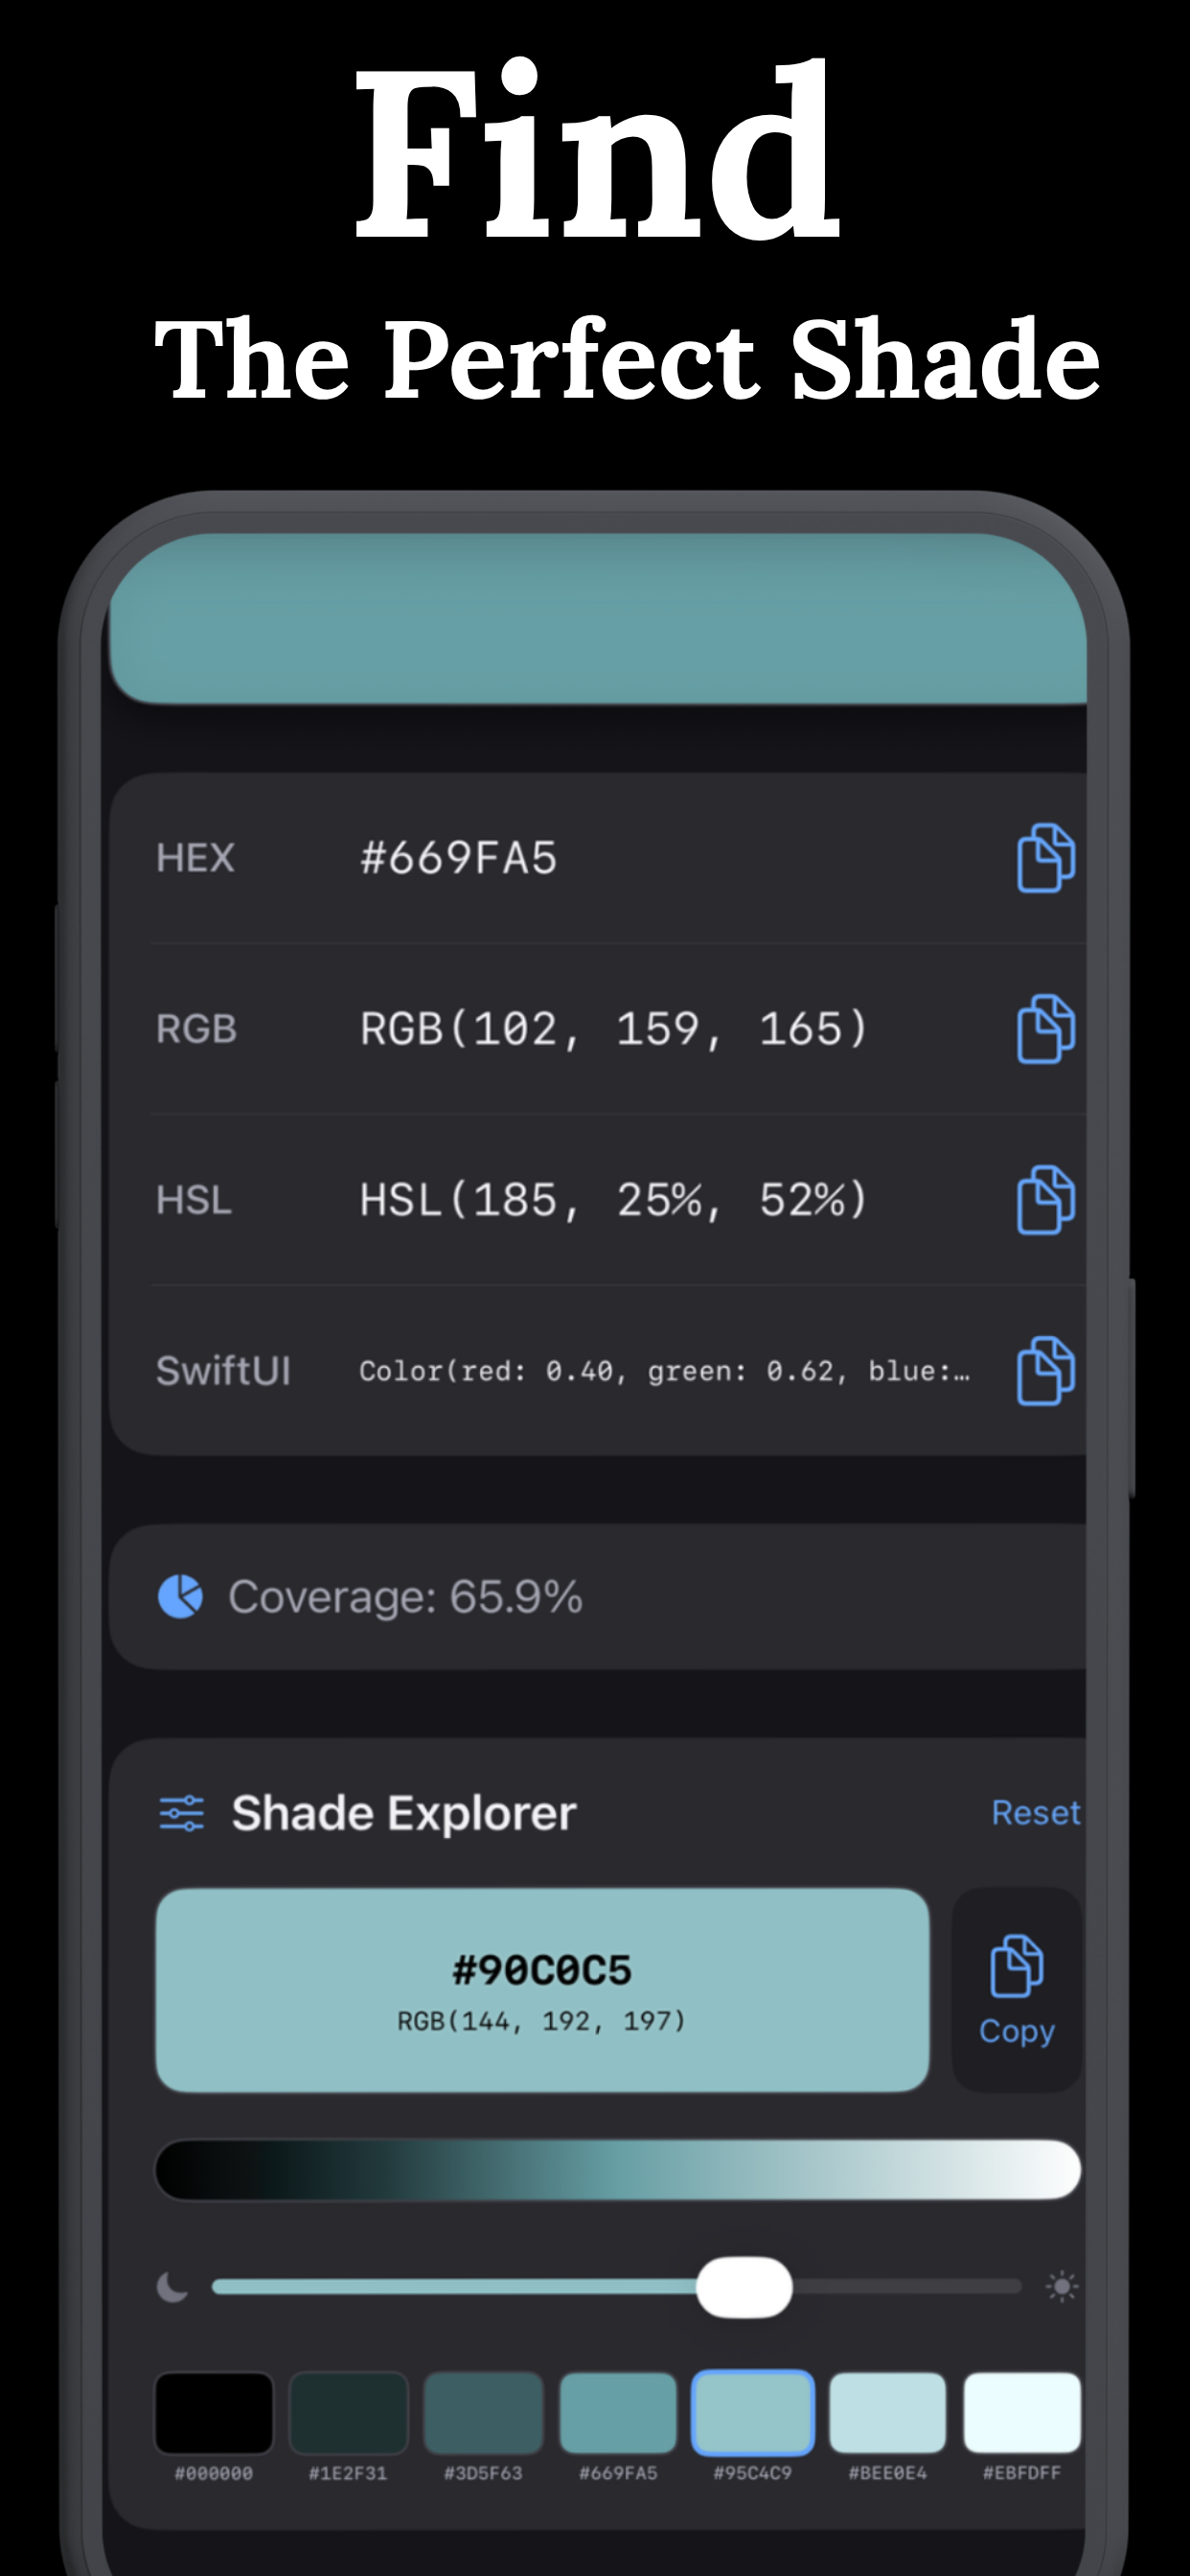Click the shade gradient bar
Screen dimensions: 1190x2576
point(618,2169)
